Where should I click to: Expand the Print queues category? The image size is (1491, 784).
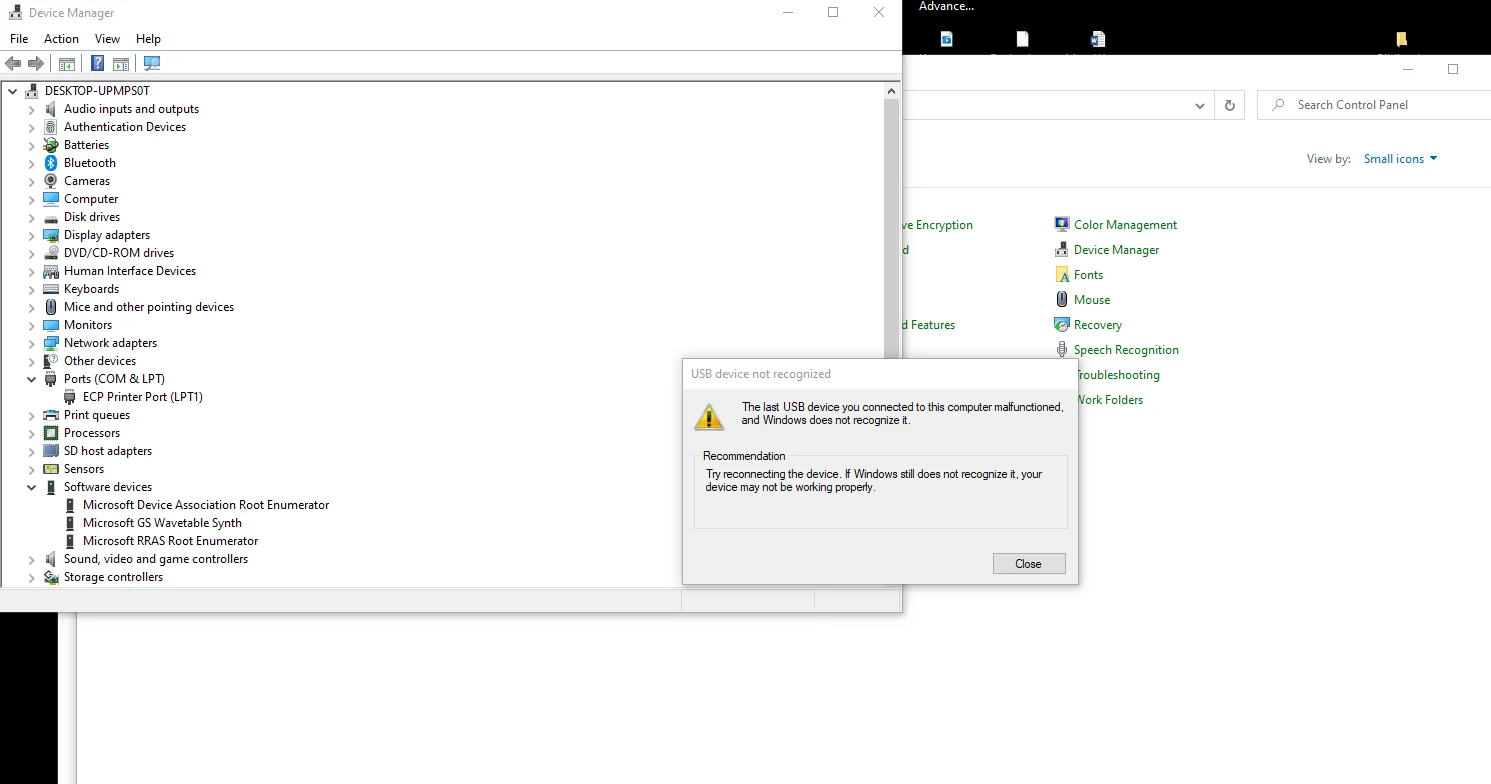(32, 415)
